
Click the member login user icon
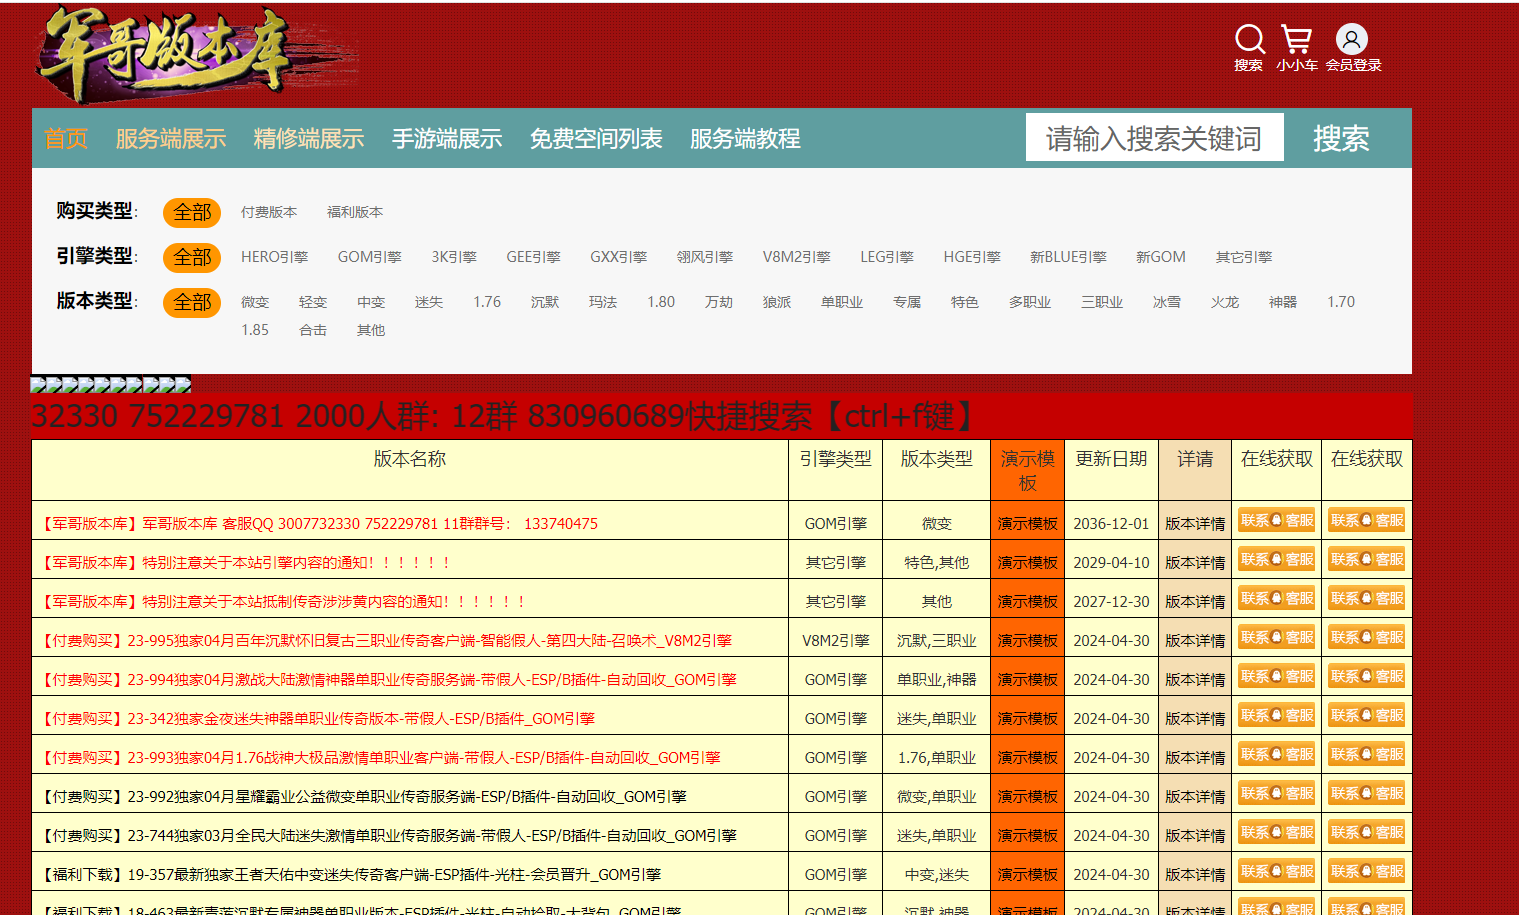coord(1352,40)
